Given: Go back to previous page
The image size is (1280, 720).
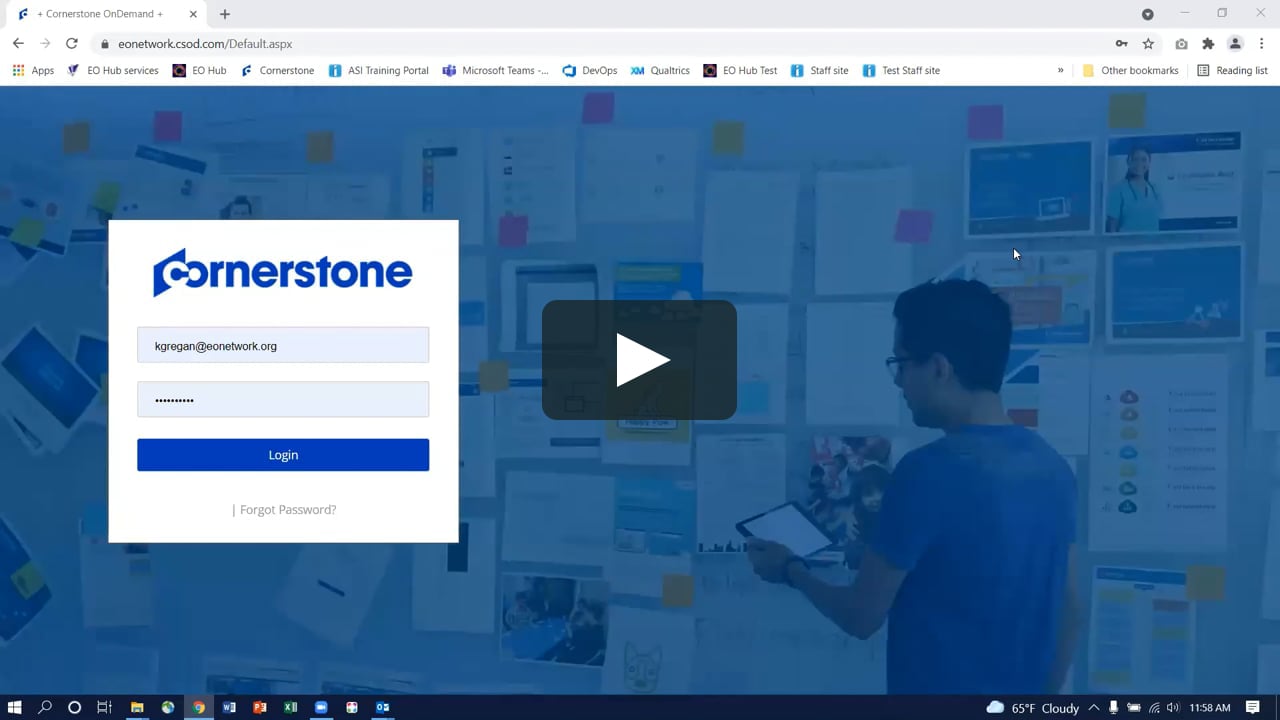Looking at the screenshot, I should click(18, 44).
